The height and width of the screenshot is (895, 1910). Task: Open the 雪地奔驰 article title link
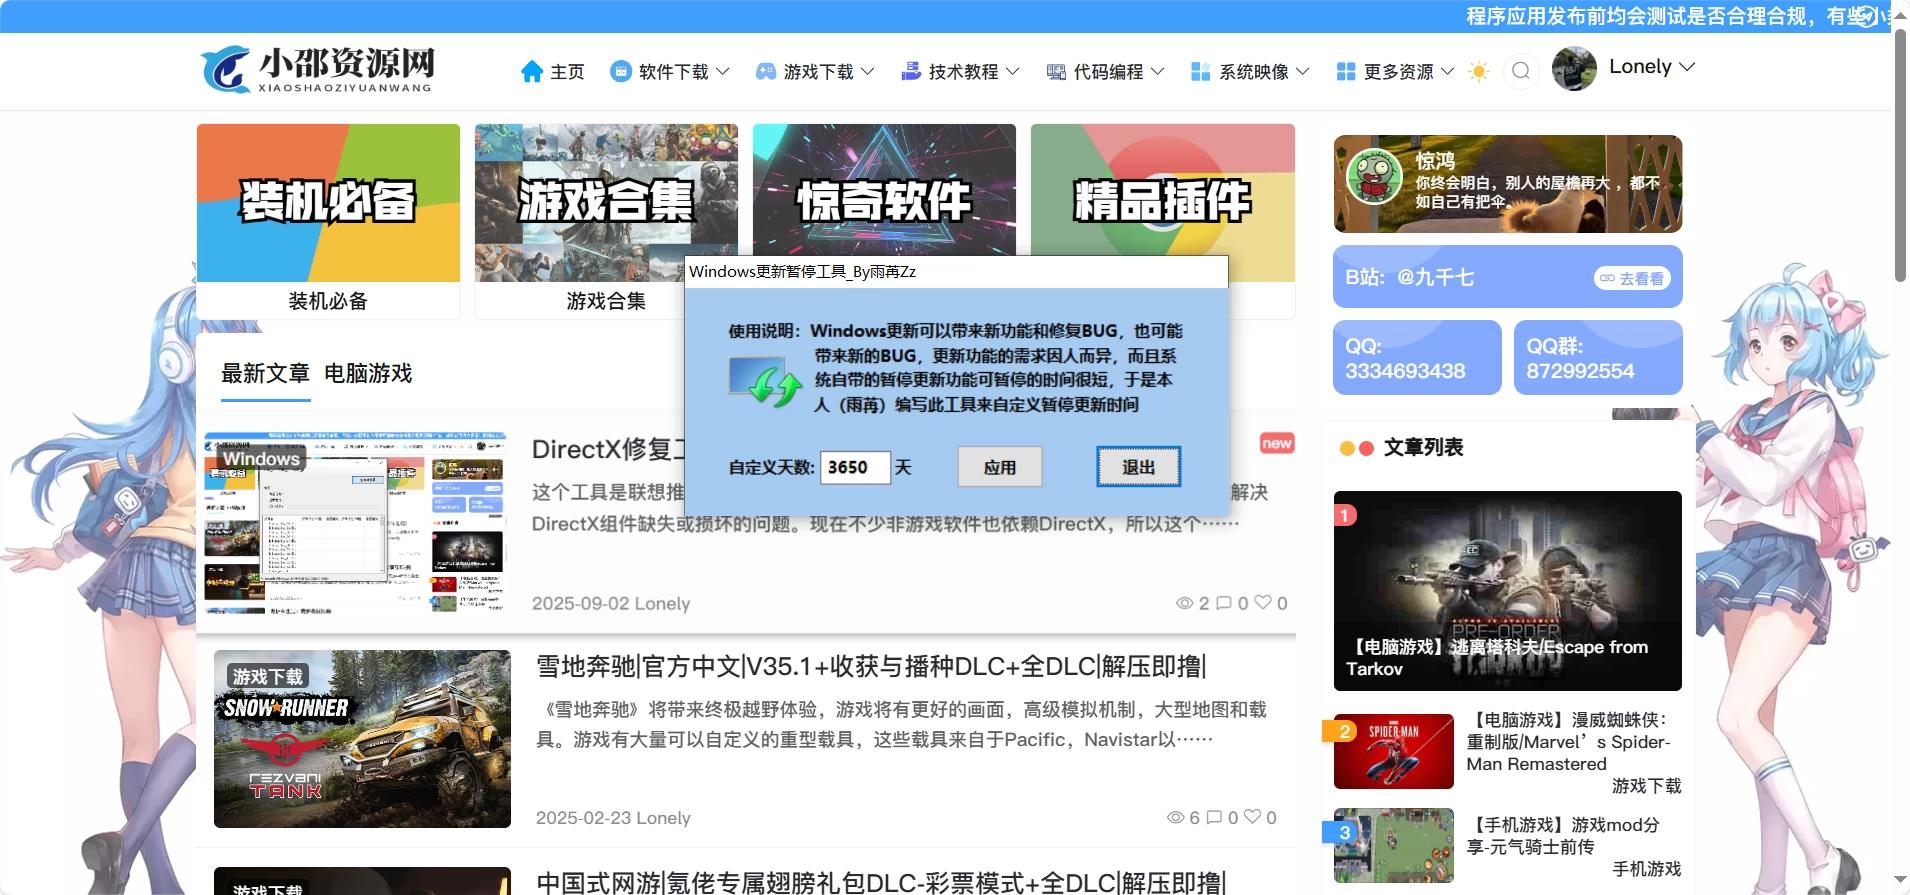[x=872, y=667]
